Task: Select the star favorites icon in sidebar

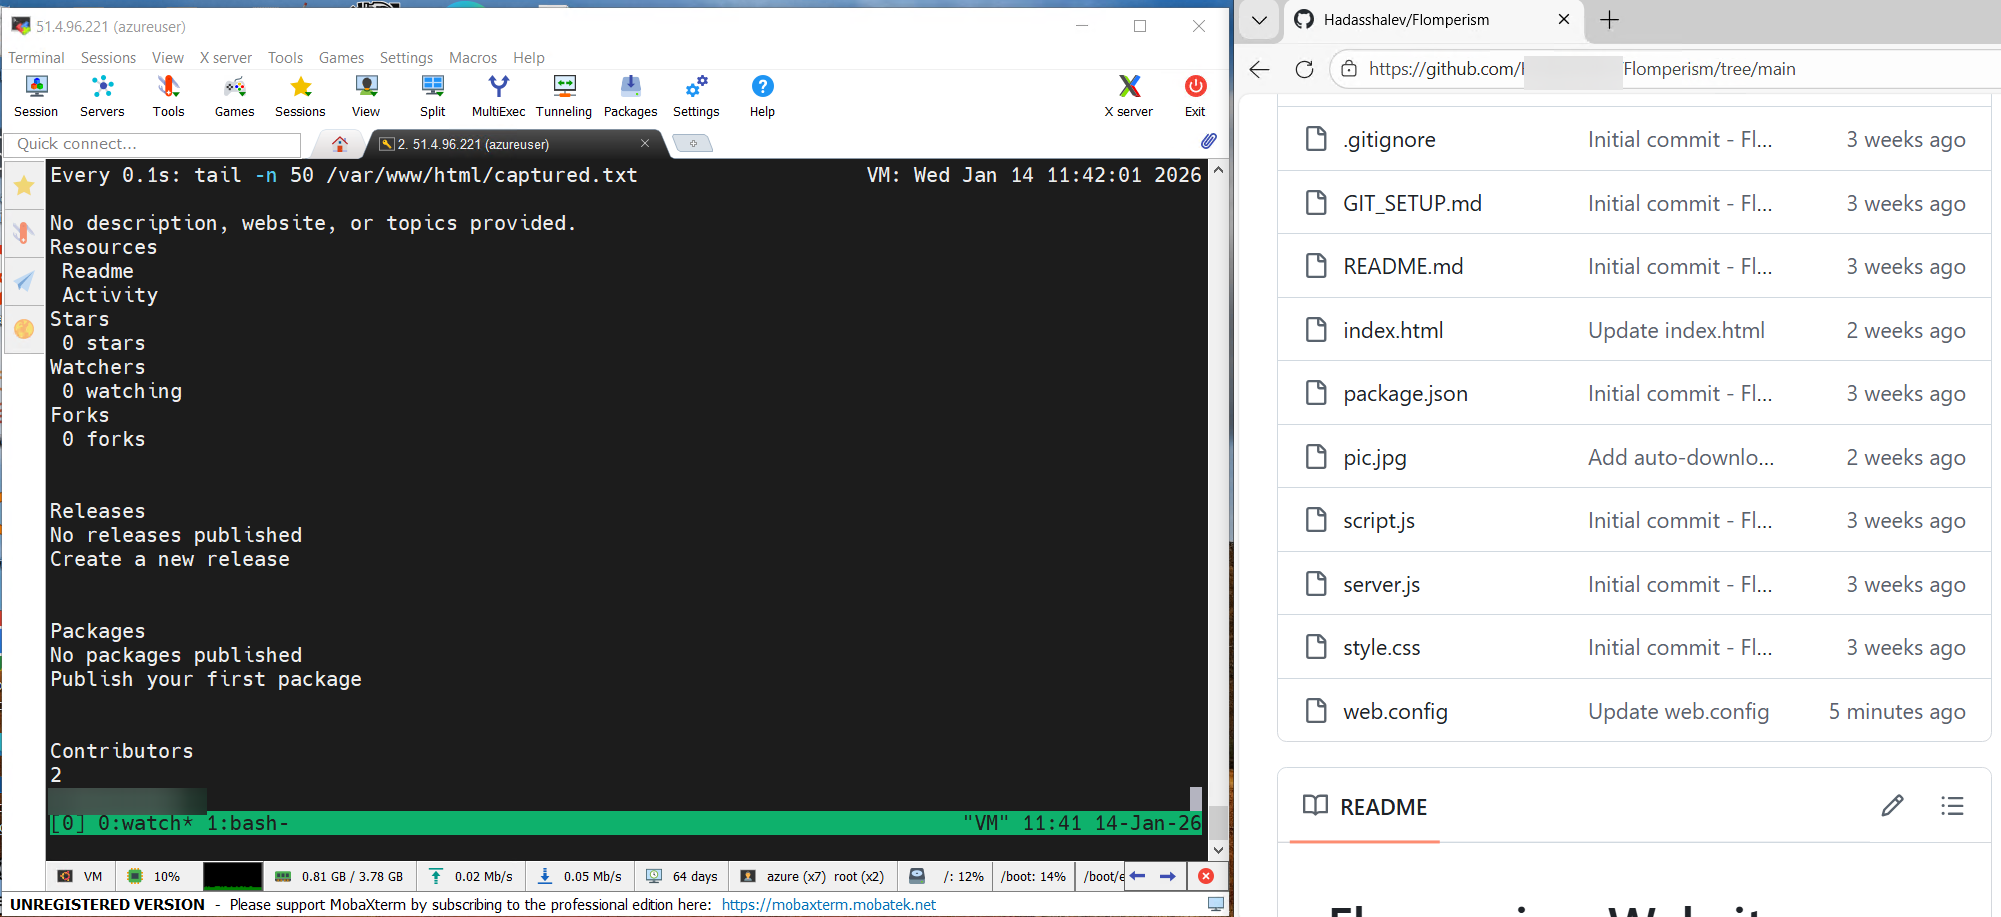Action: click(x=23, y=184)
